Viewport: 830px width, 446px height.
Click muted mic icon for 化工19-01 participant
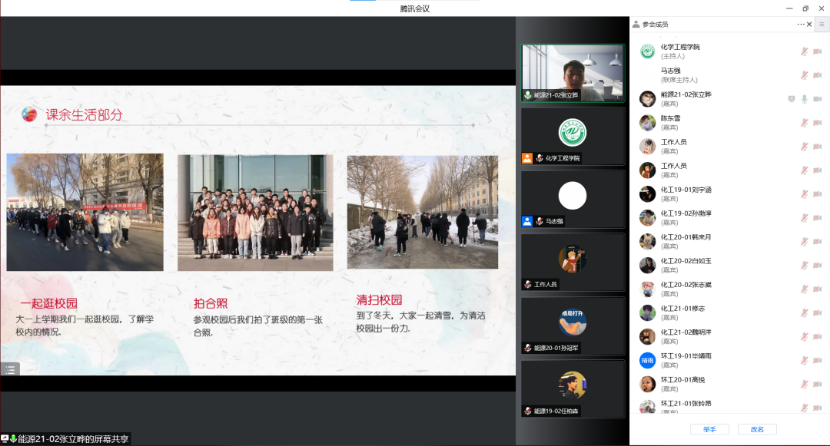click(x=804, y=194)
